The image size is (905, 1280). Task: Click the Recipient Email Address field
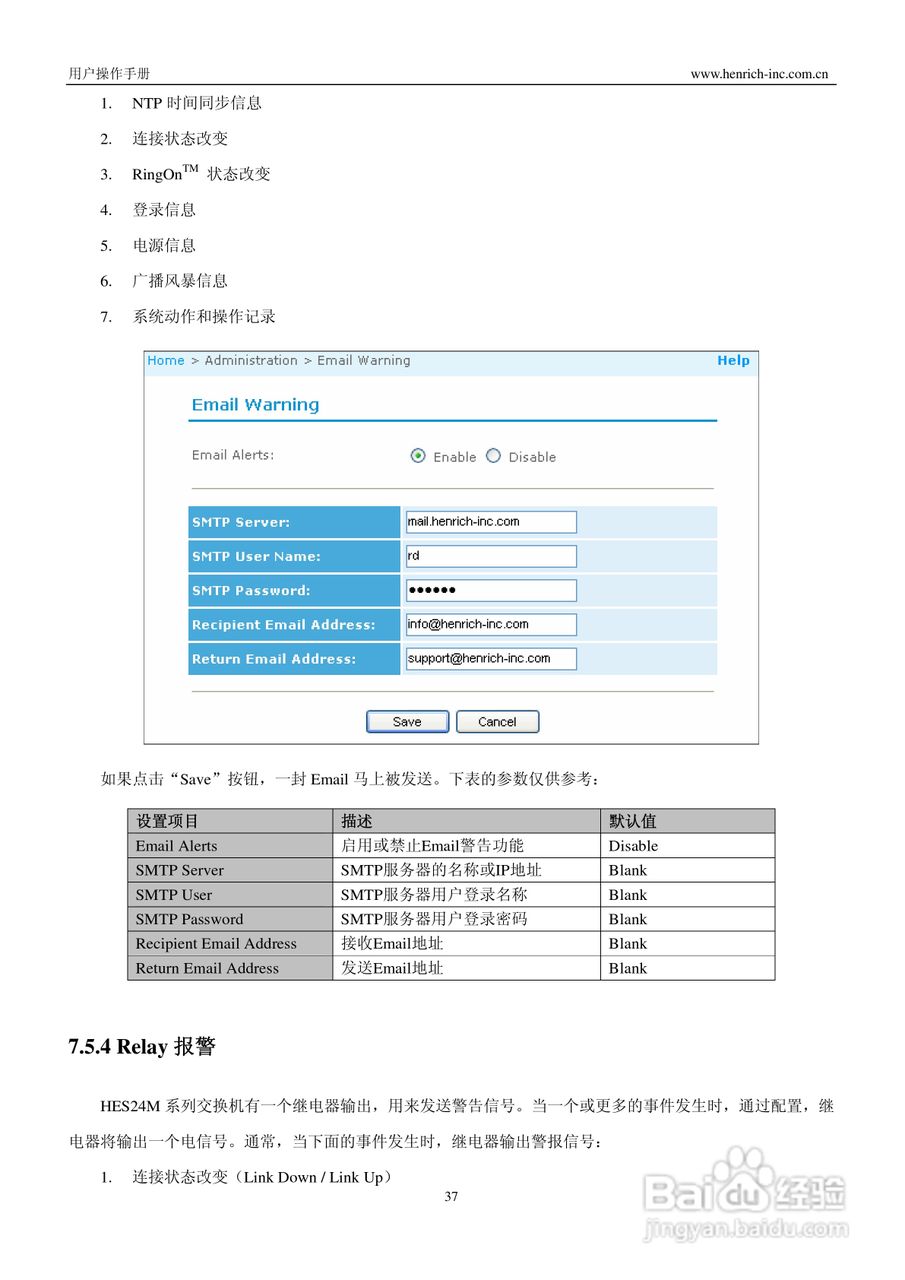pos(490,624)
